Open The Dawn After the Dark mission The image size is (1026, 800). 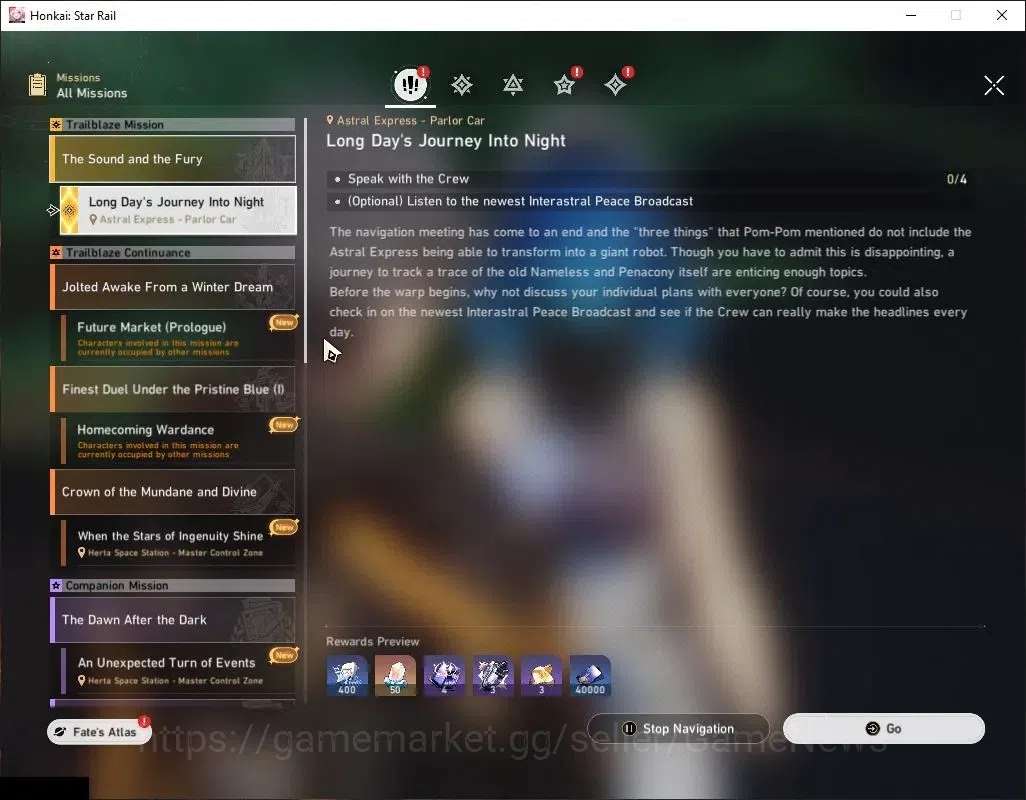(173, 619)
